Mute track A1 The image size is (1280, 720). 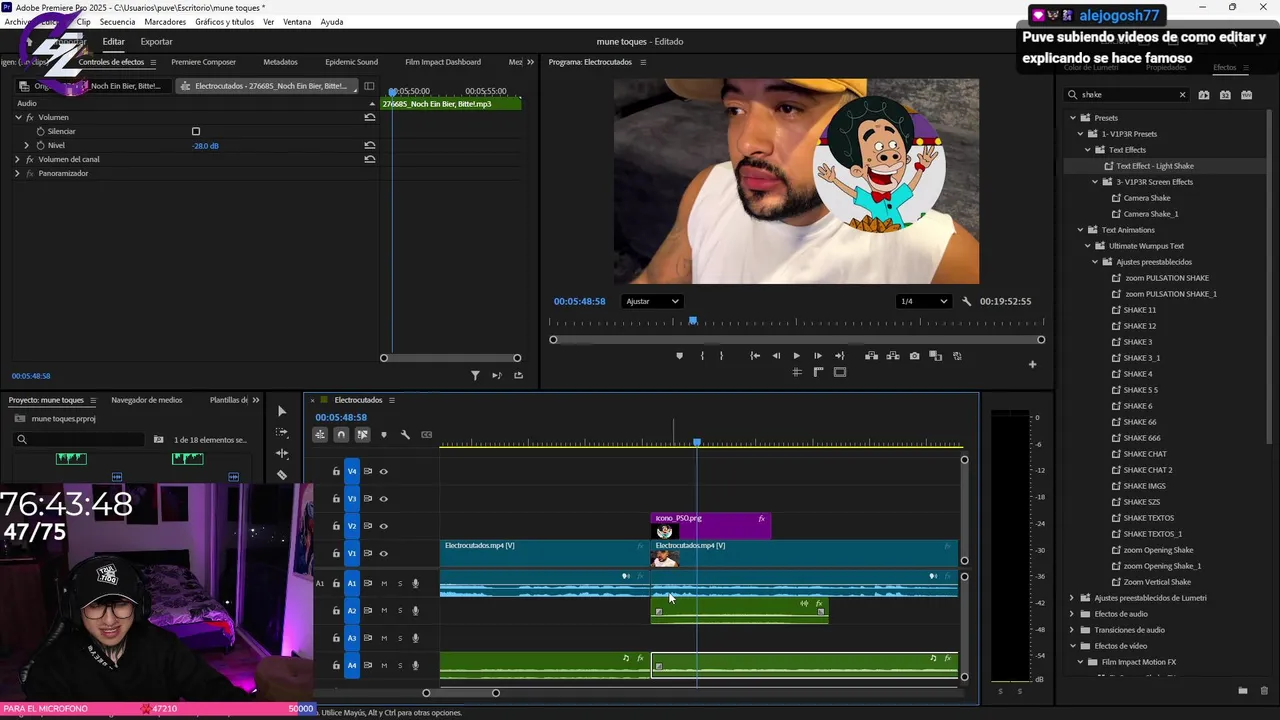[384, 584]
